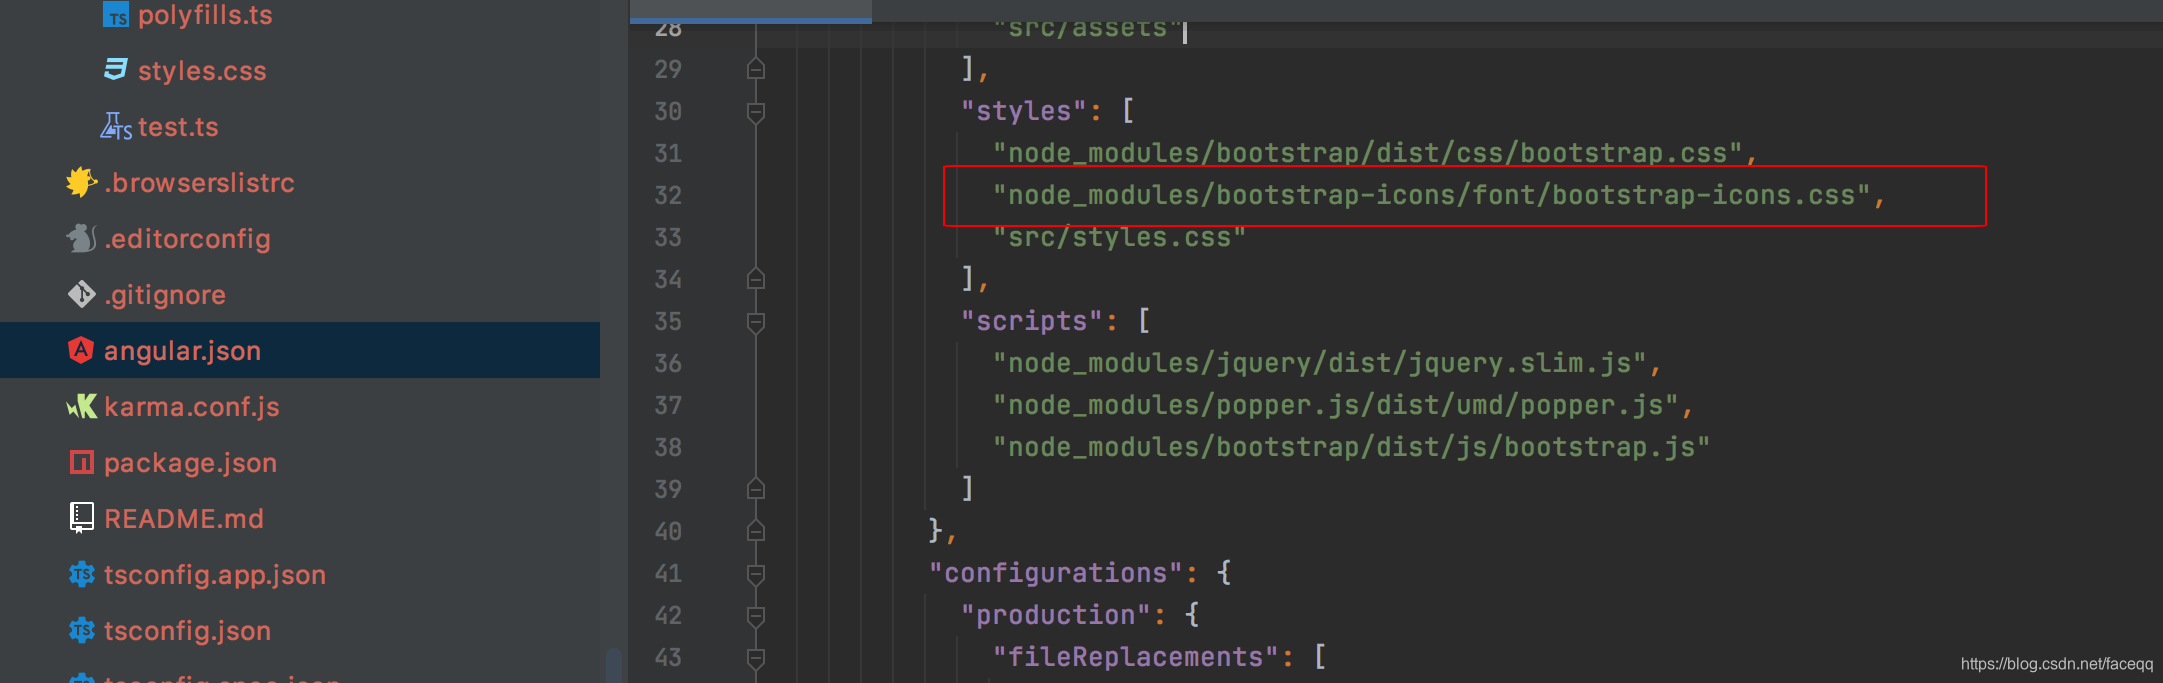The height and width of the screenshot is (683, 2163).
Task: Select test.ts in the file tree
Action: [178, 127]
